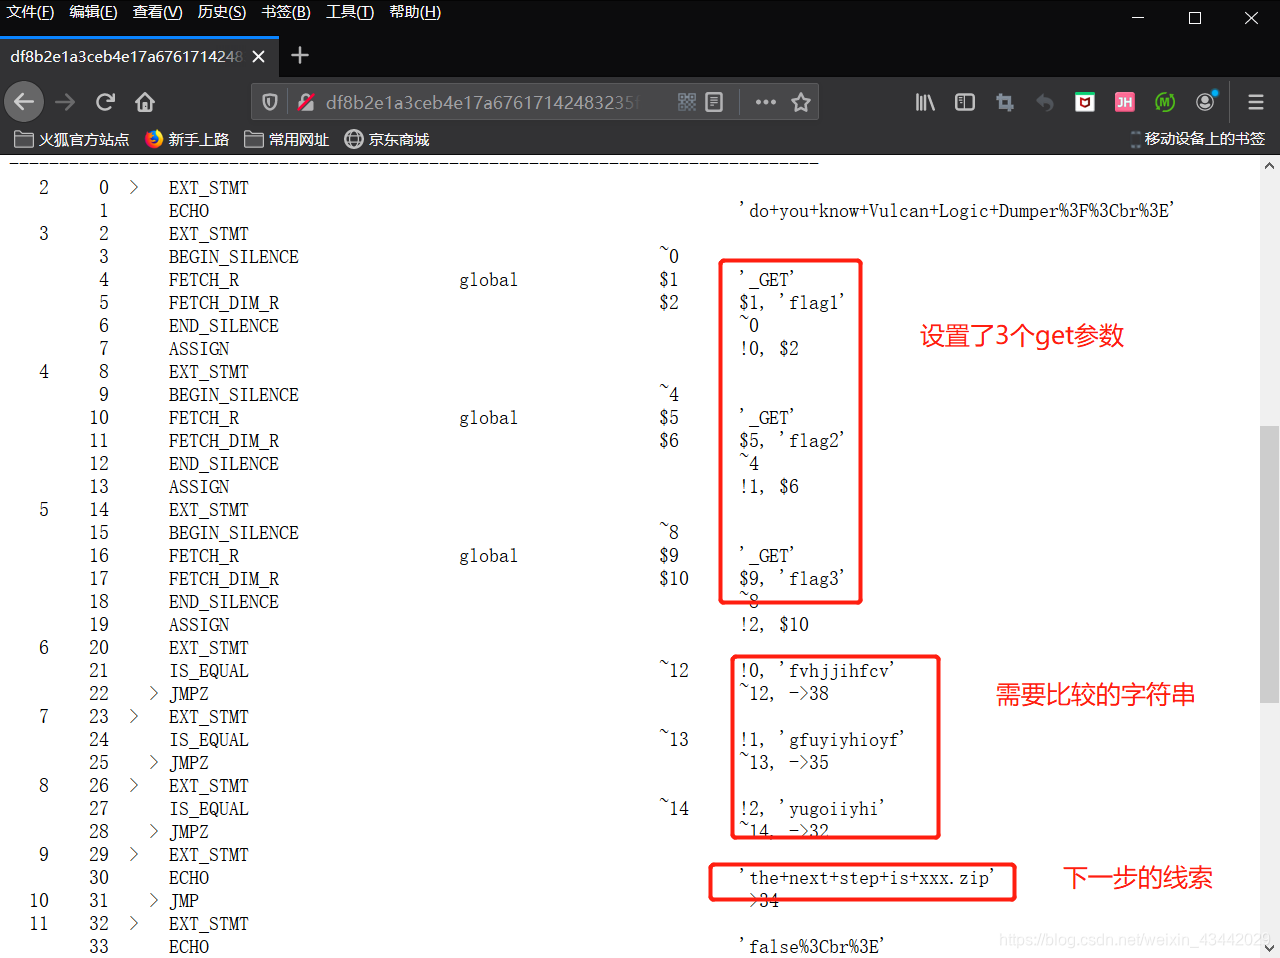Open the Firefox account avatar menu
Image resolution: width=1280 pixels, height=958 pixels.
(1206, 102)
